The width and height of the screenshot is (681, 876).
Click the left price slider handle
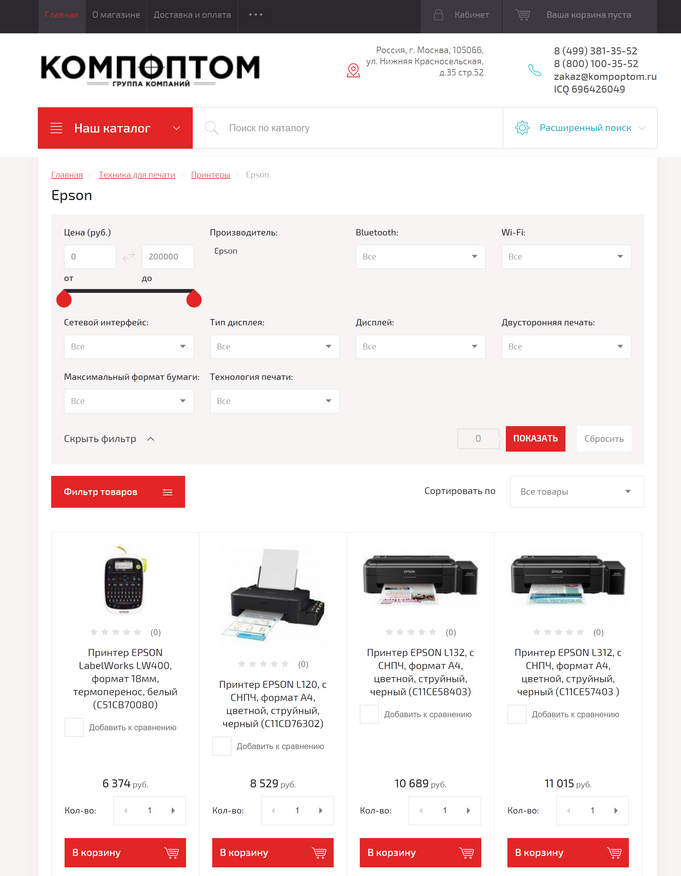click(x=64, y=299)
